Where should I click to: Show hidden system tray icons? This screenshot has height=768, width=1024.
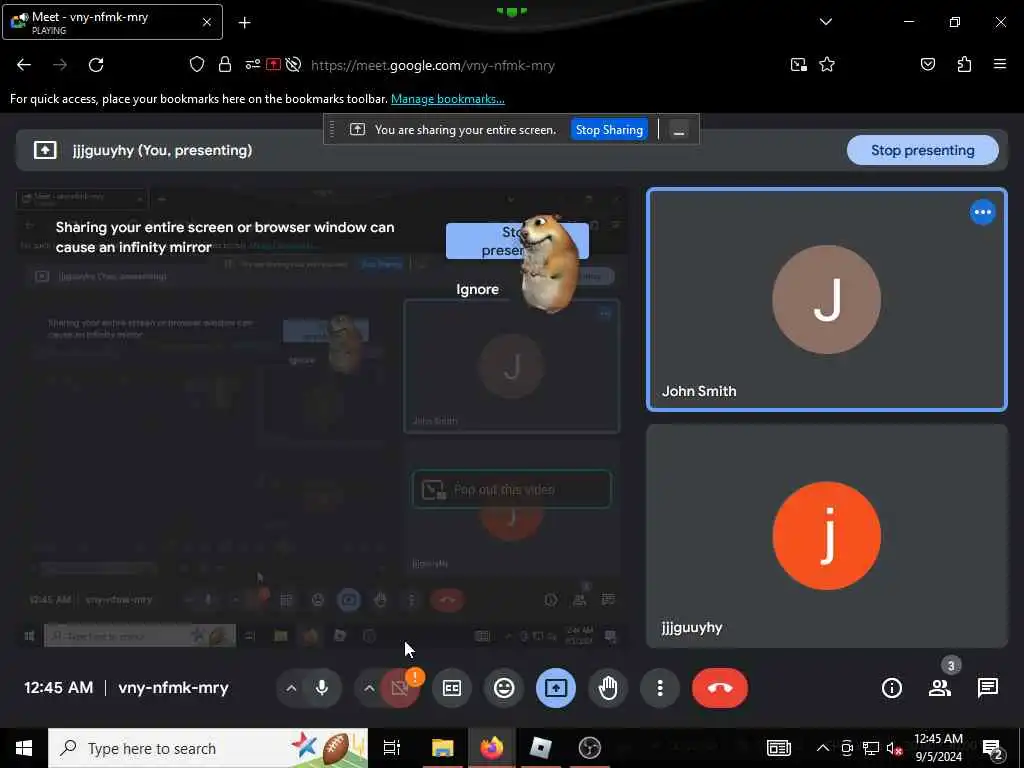click(822, 748)
